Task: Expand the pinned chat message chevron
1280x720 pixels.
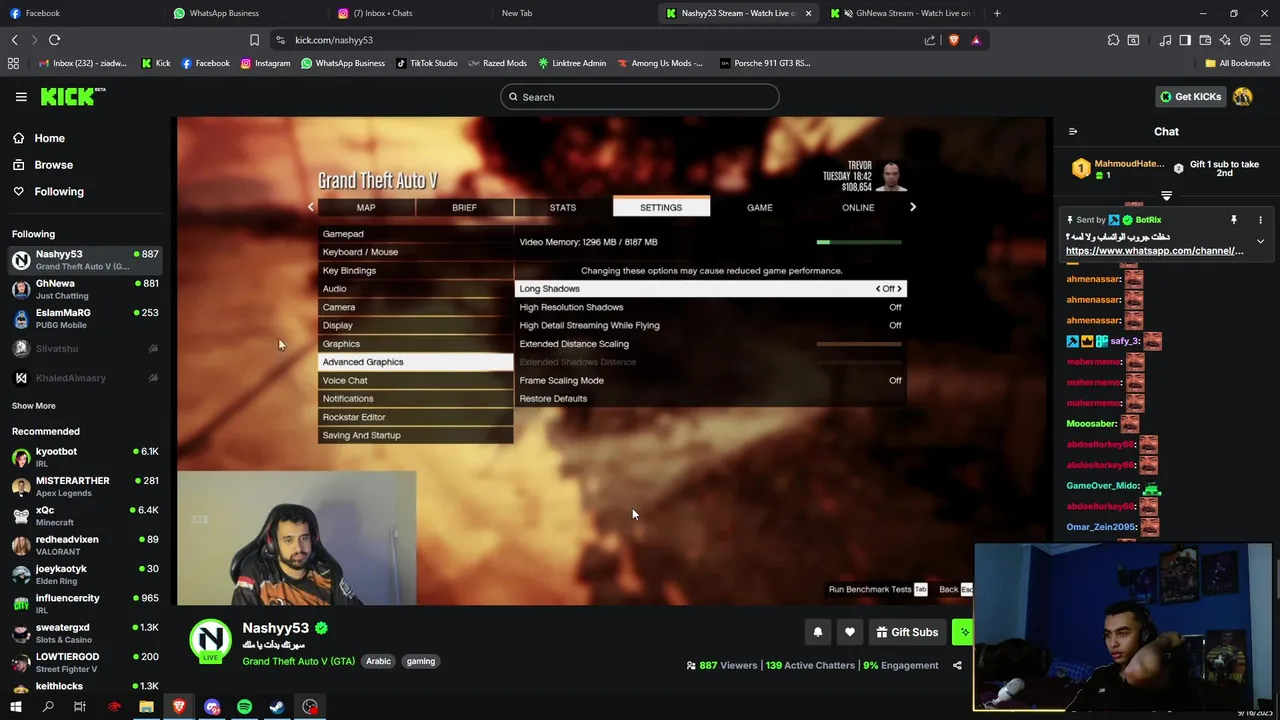Action: (1260, 241)
